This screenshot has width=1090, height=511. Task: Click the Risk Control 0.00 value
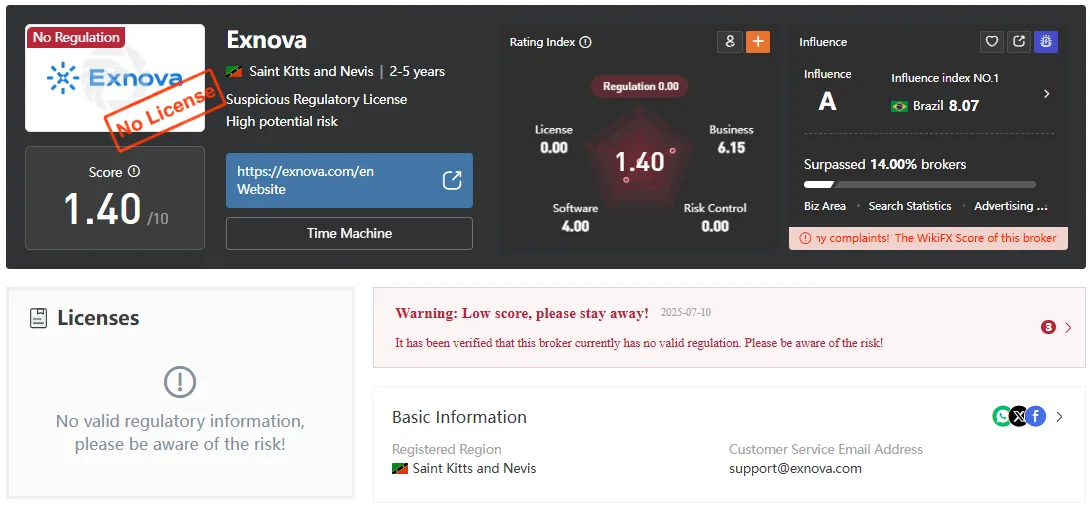click(715, 226)
